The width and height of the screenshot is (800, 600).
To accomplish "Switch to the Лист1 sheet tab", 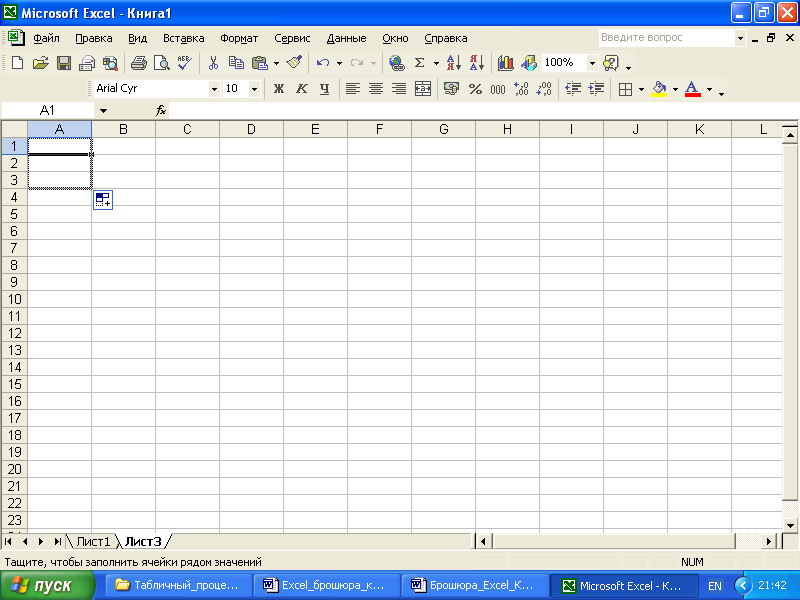I will point(93,541).
